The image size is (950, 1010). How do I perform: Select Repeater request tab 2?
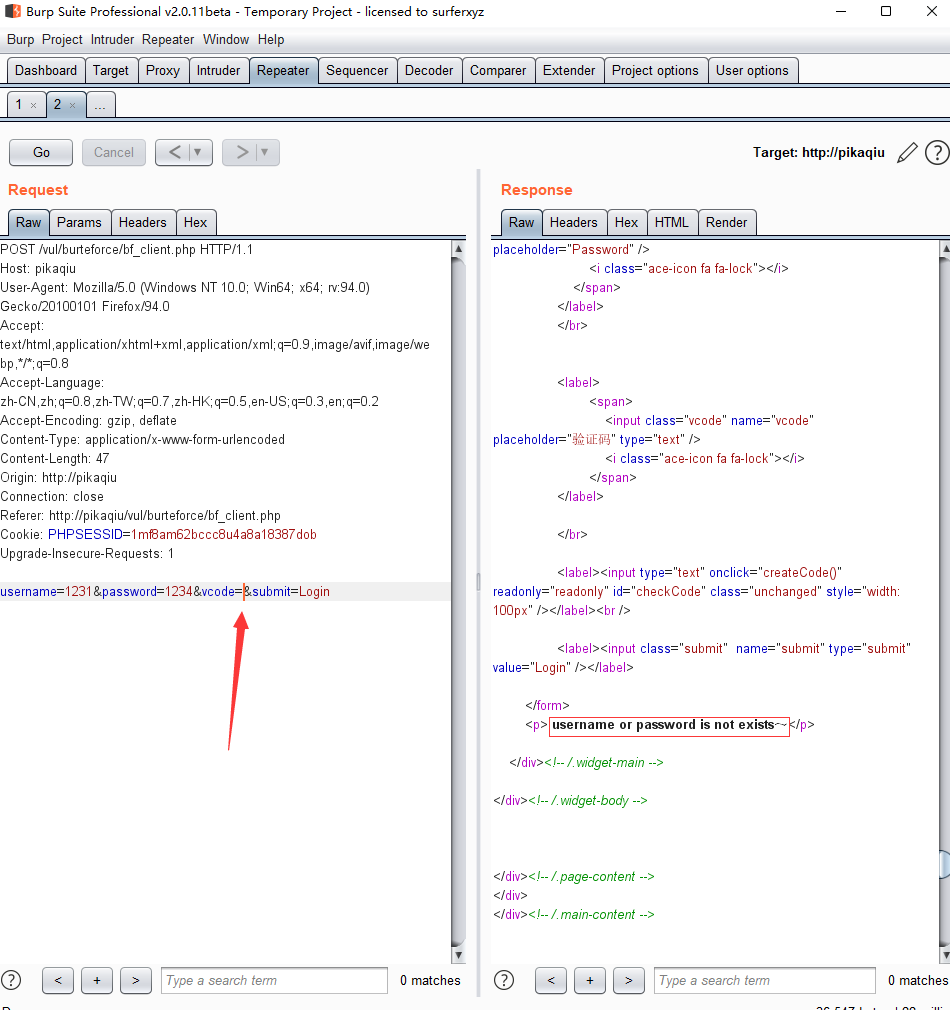click(x=57, y=104)
